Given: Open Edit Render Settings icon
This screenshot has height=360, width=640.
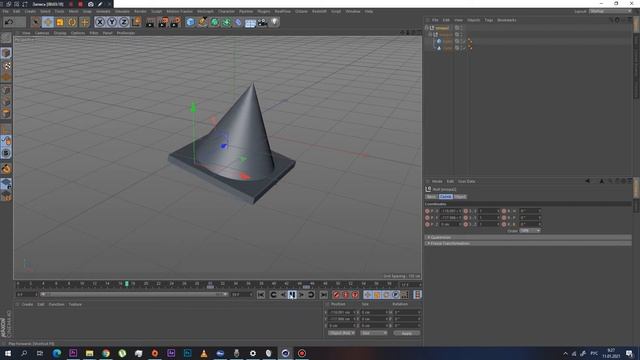Looking at the screenshot, I should point(175,22).
